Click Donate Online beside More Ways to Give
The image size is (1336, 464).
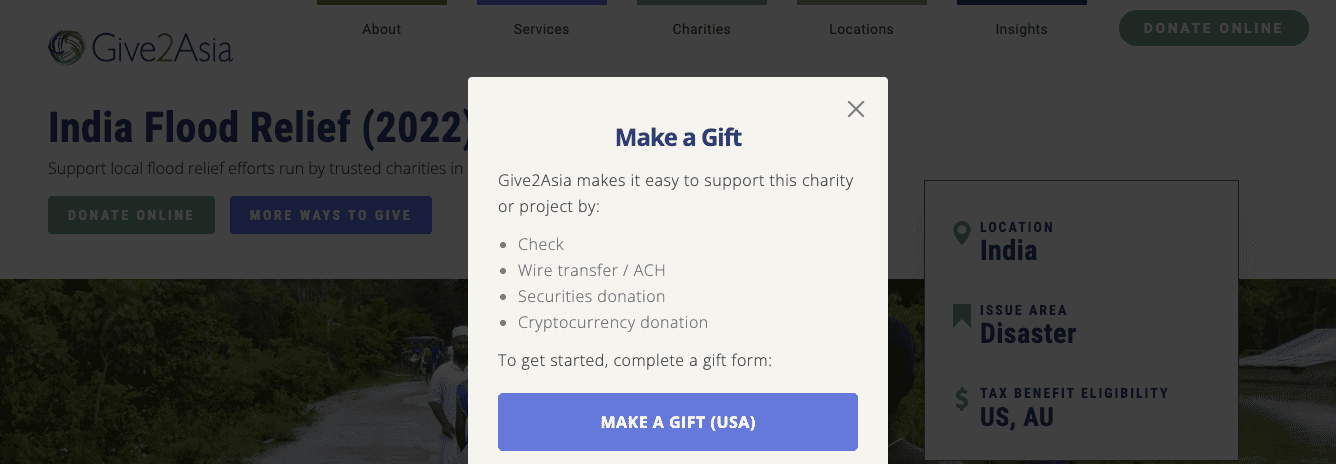click(131, 215)
